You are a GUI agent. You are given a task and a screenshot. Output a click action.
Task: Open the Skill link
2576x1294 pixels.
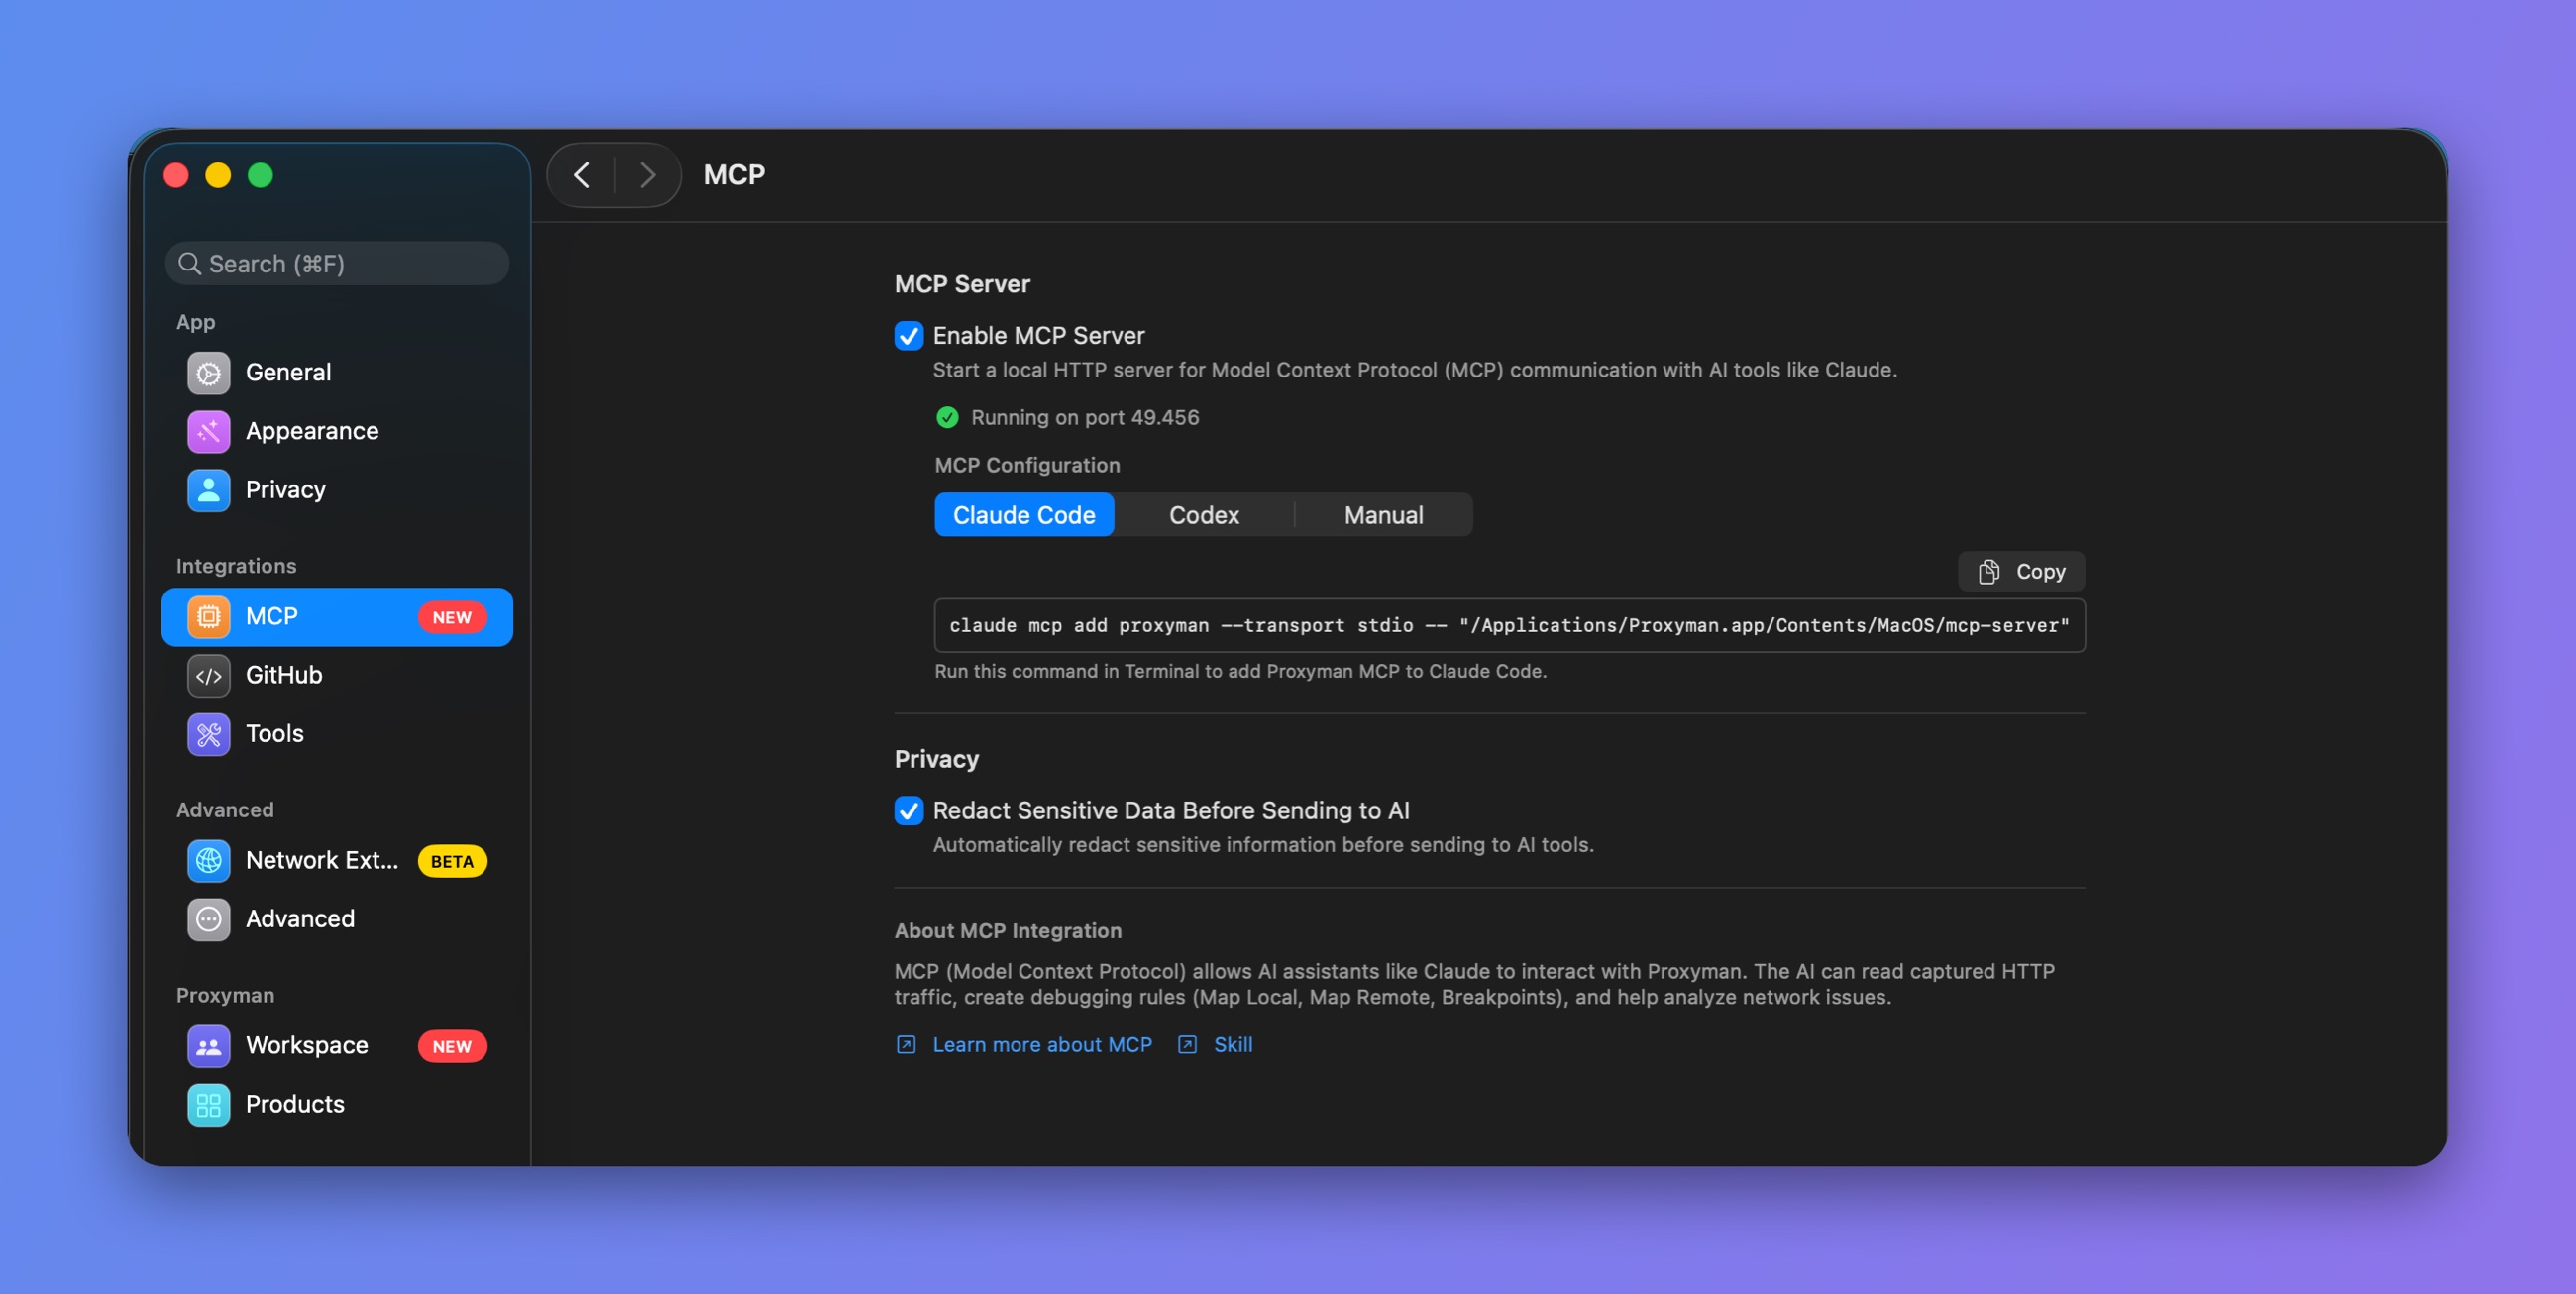click(x=1233, y=1045)
